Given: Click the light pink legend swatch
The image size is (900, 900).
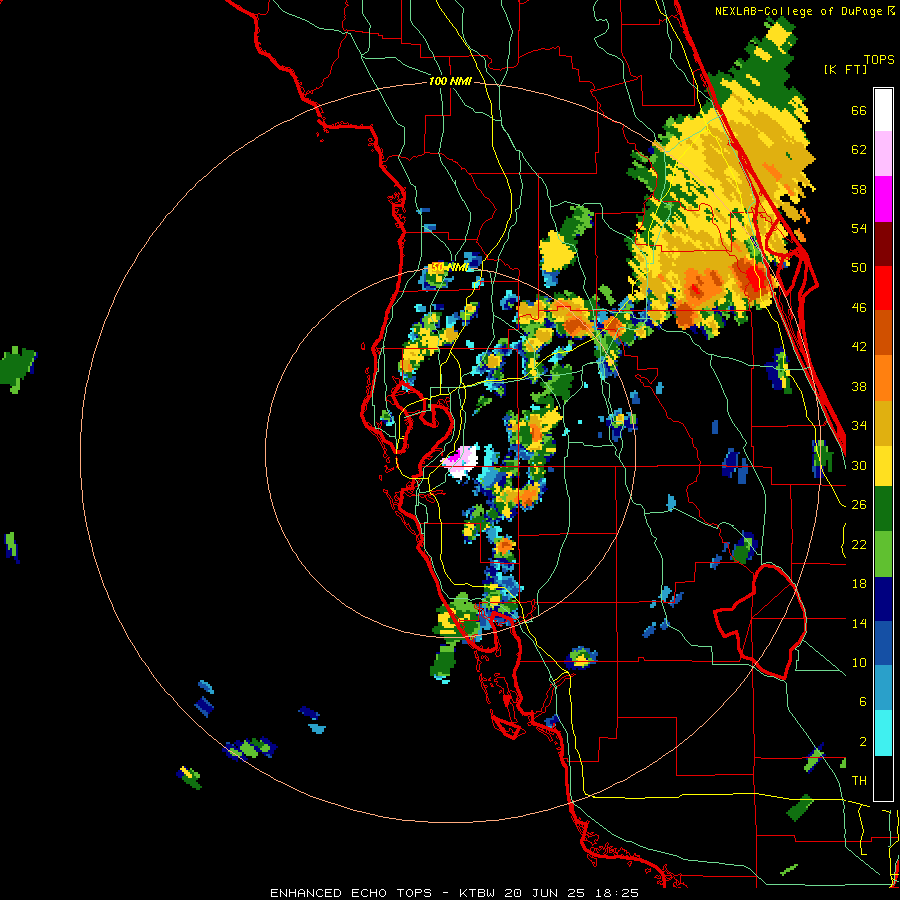Looking at the screenshot, I should click(x=883, y=153).
